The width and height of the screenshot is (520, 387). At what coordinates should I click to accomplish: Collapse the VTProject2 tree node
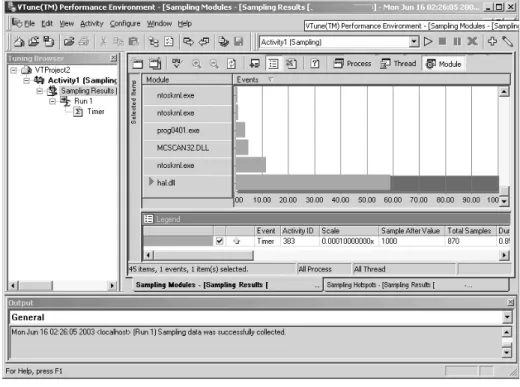pos(14,70)
